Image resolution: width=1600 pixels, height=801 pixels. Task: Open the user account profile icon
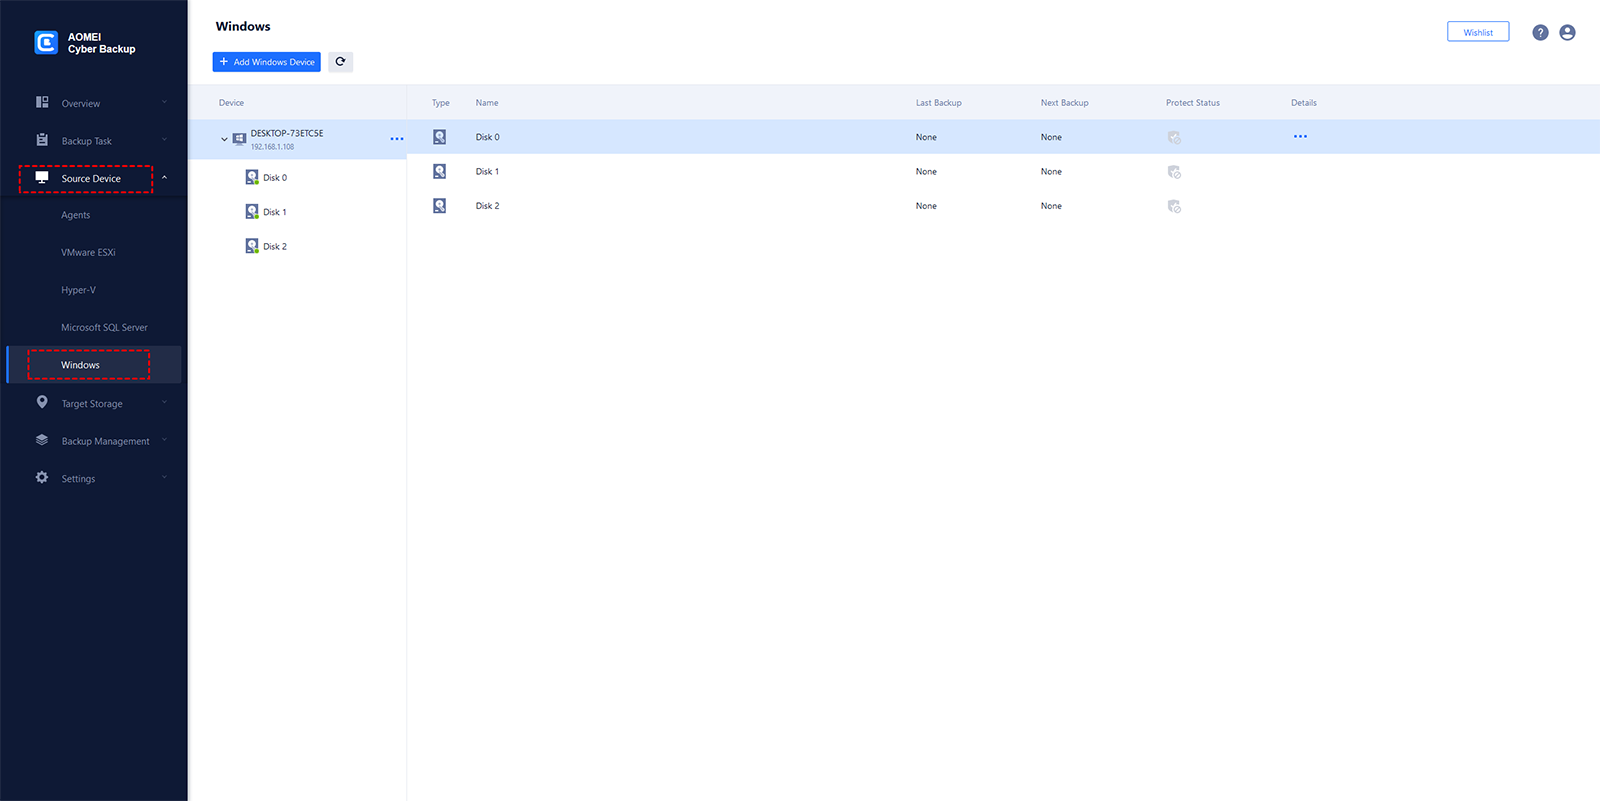pos(1567,33)
